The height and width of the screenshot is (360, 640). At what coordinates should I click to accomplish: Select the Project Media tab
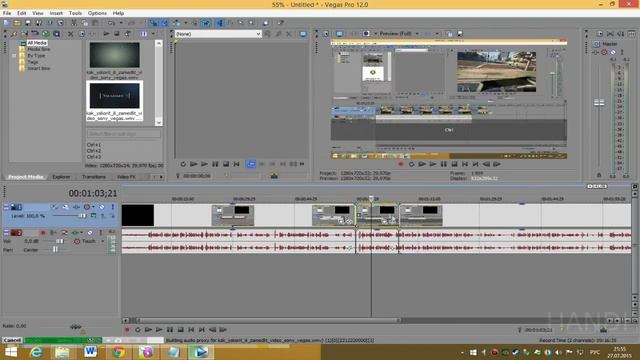point(25,177)
